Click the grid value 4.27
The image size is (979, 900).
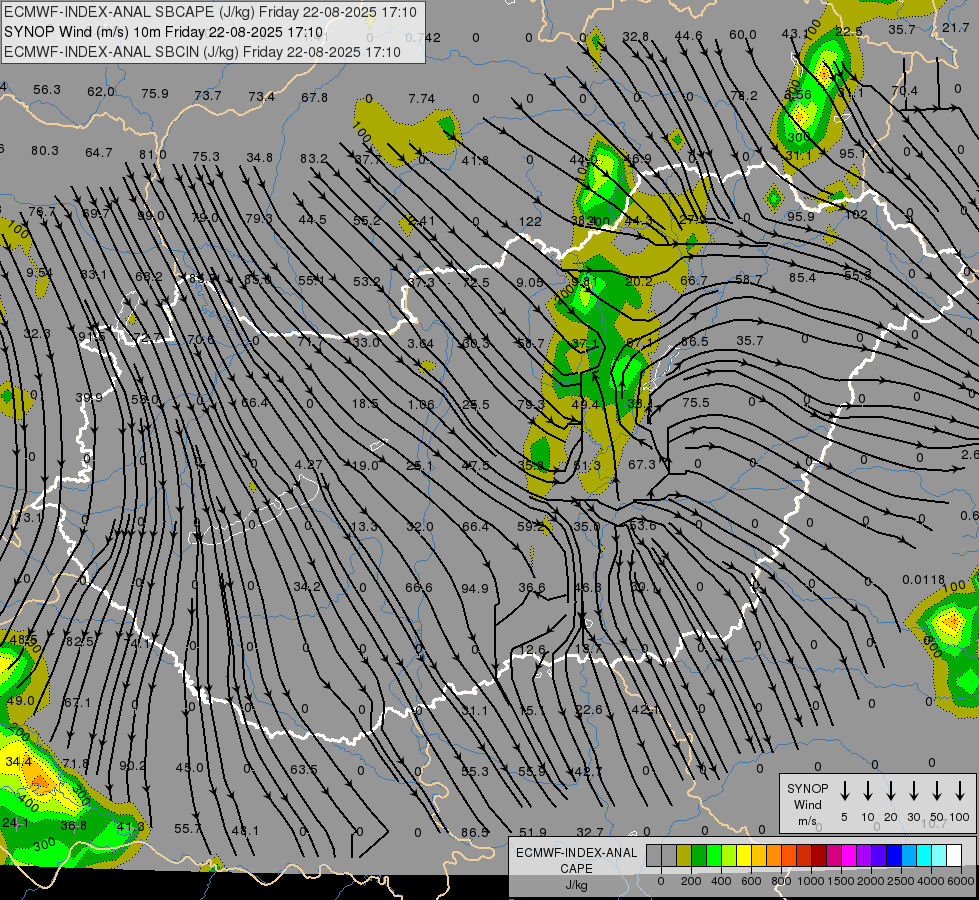point(308,465)
